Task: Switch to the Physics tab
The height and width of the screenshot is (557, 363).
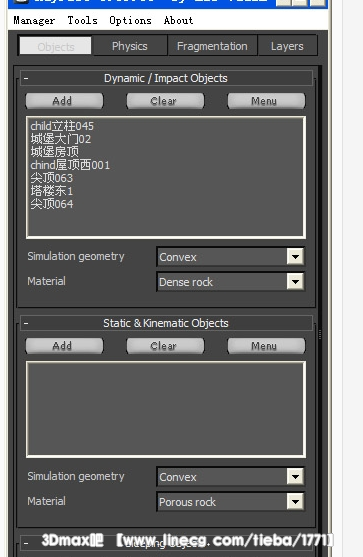Action: (130, 46)
